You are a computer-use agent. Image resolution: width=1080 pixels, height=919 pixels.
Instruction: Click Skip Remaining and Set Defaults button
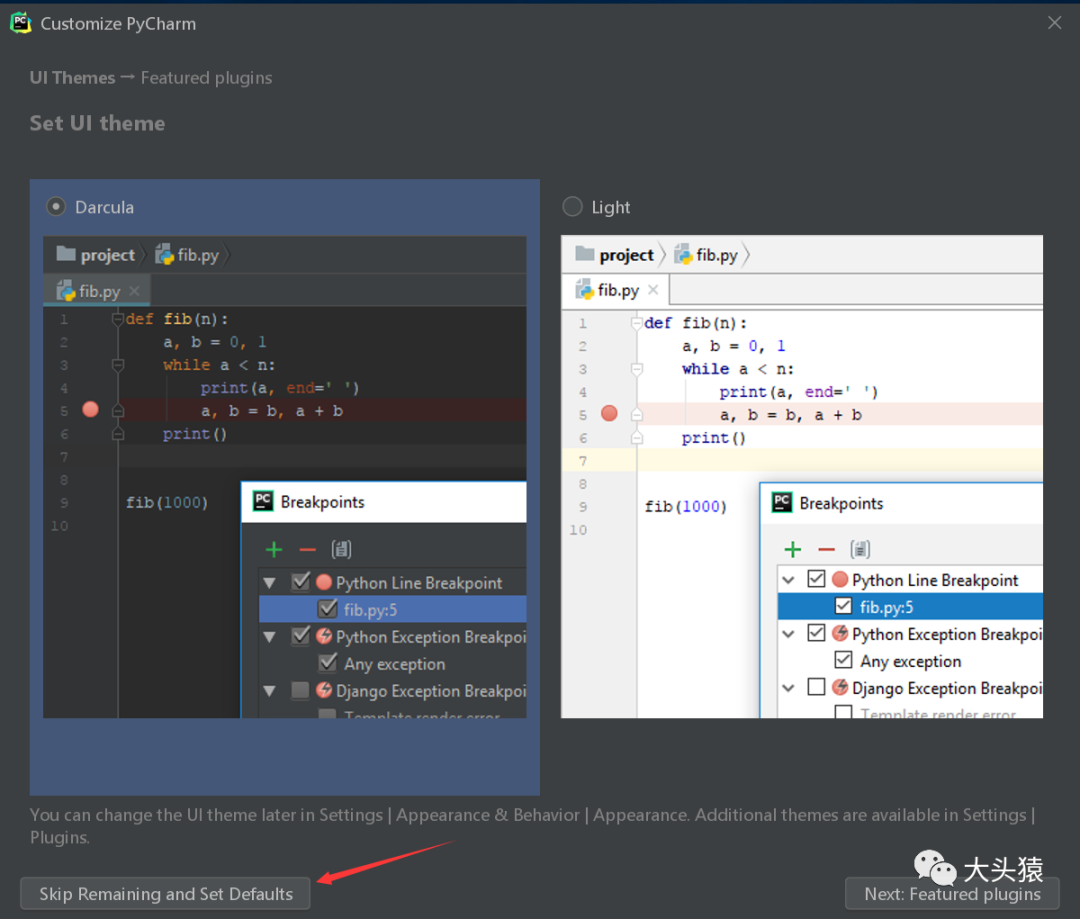click(165, 894)
